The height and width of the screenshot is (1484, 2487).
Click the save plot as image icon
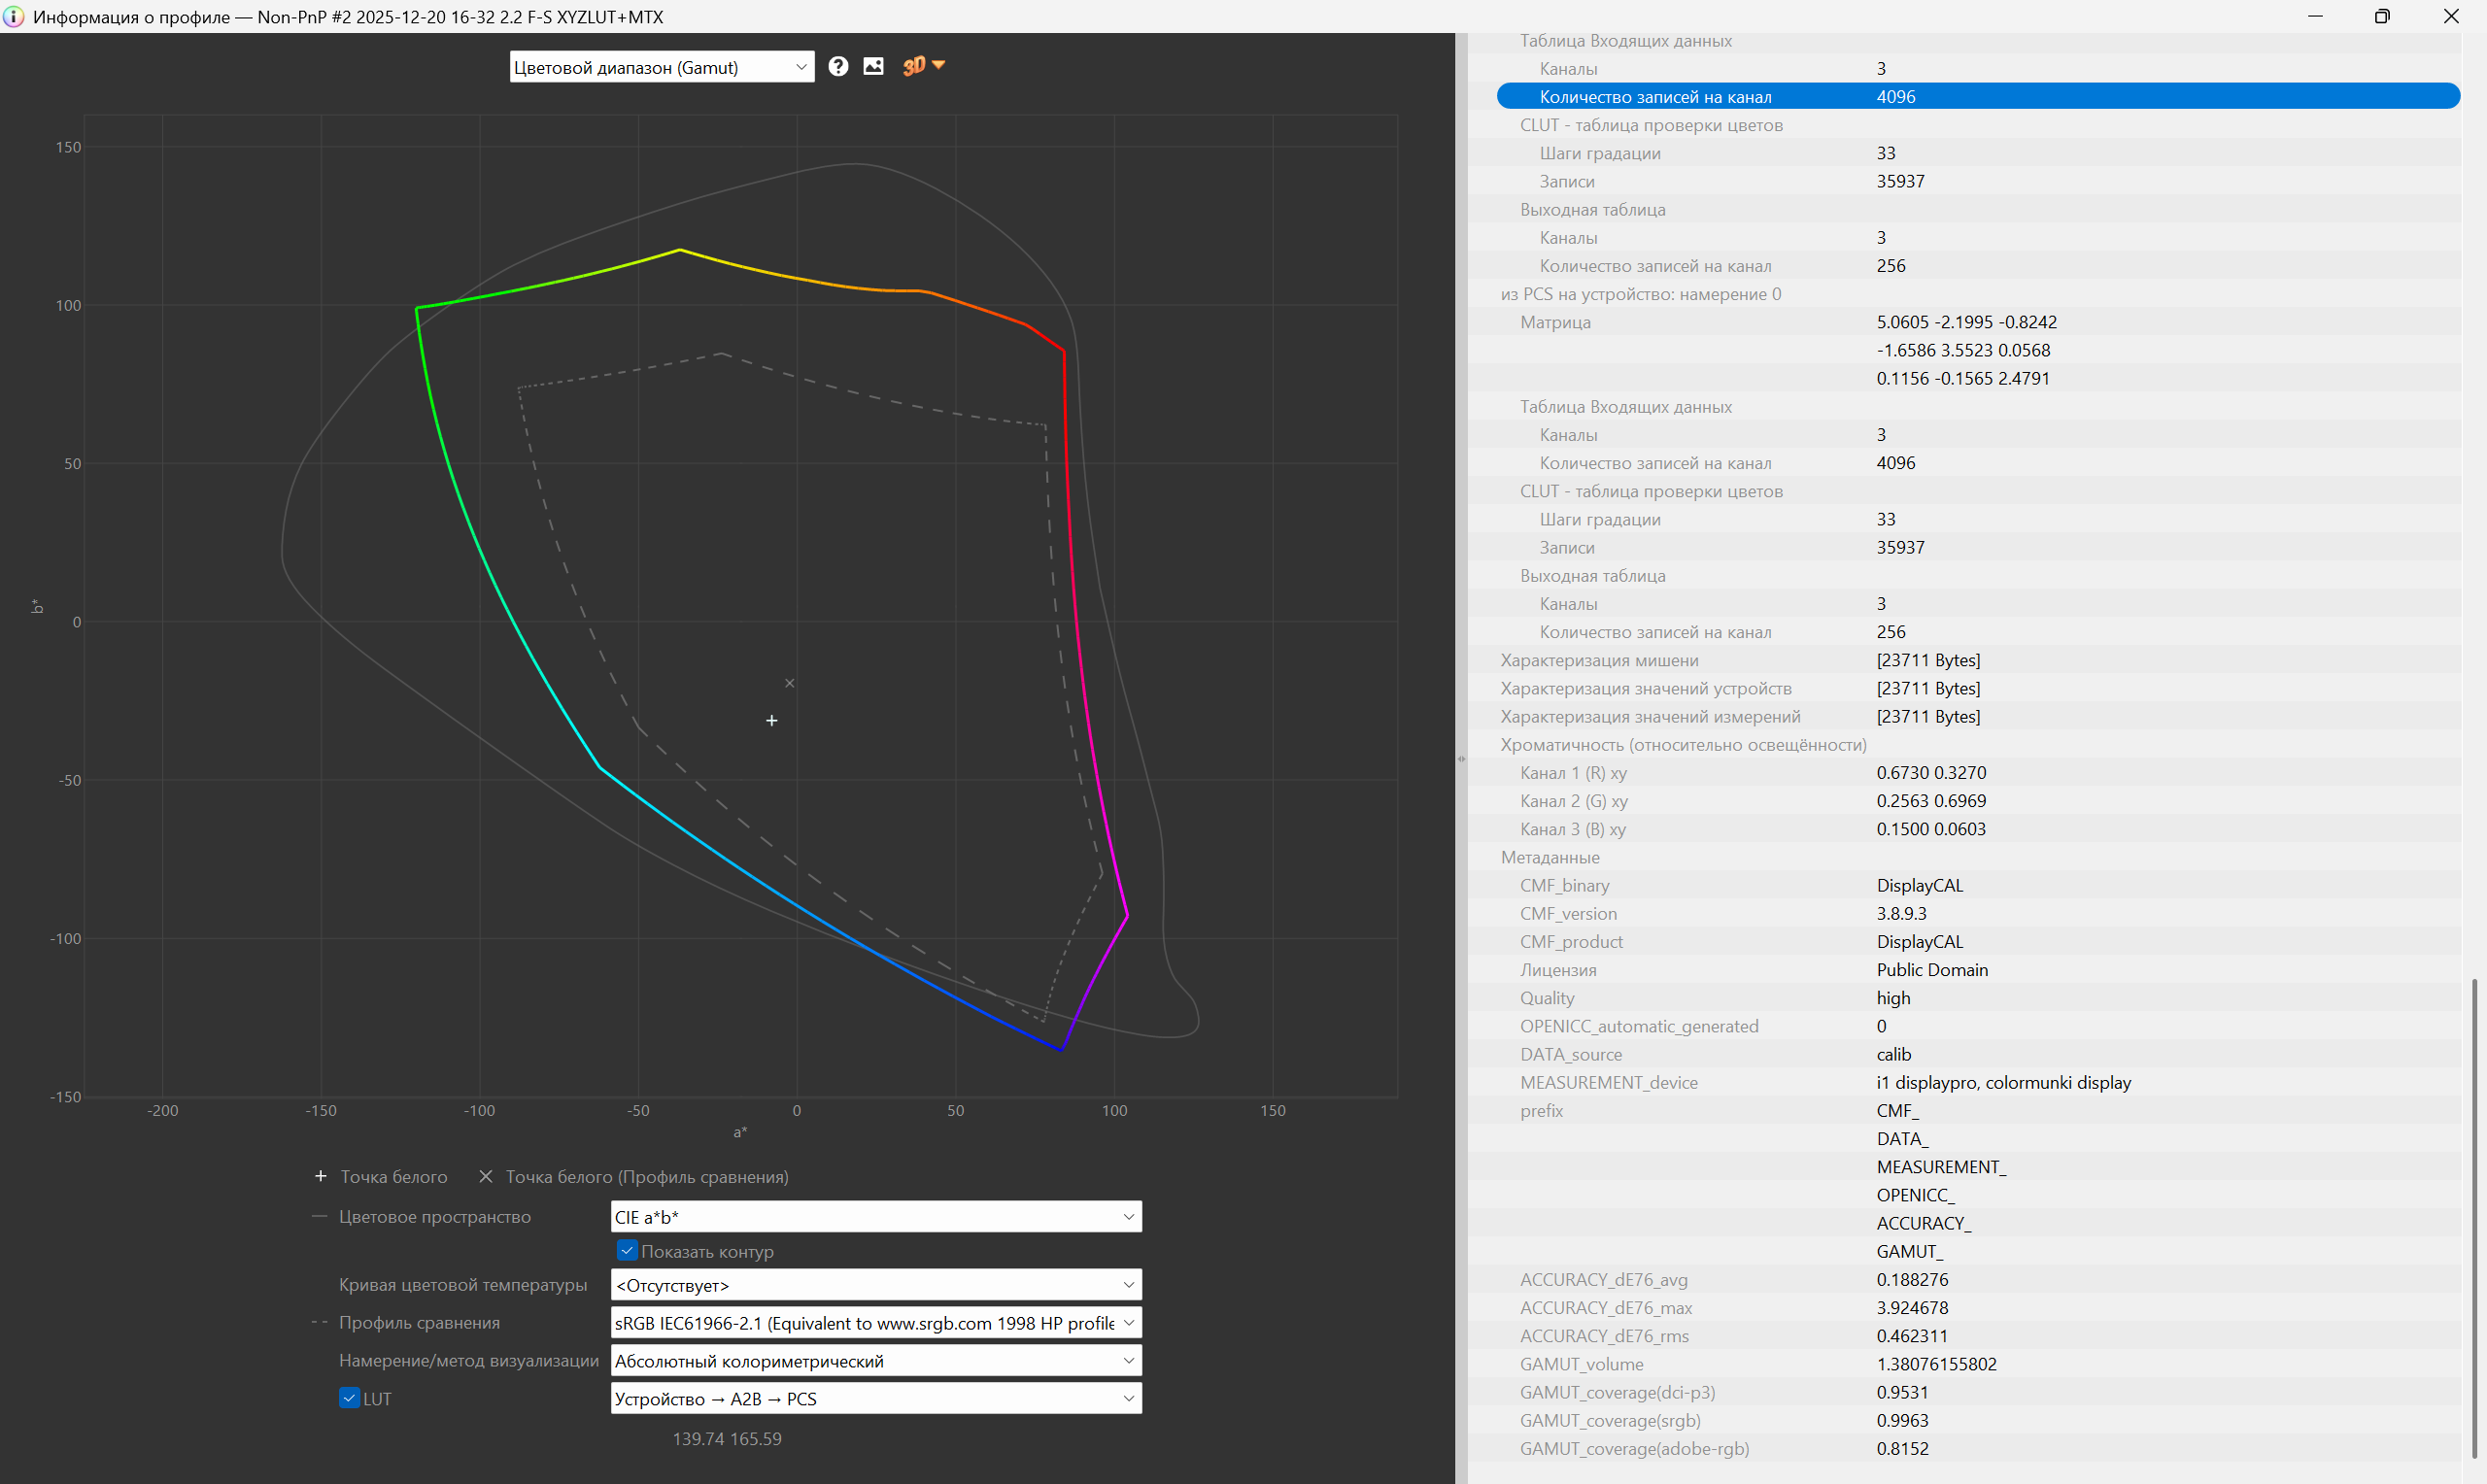pyautogui.click(x=873, y=66)
